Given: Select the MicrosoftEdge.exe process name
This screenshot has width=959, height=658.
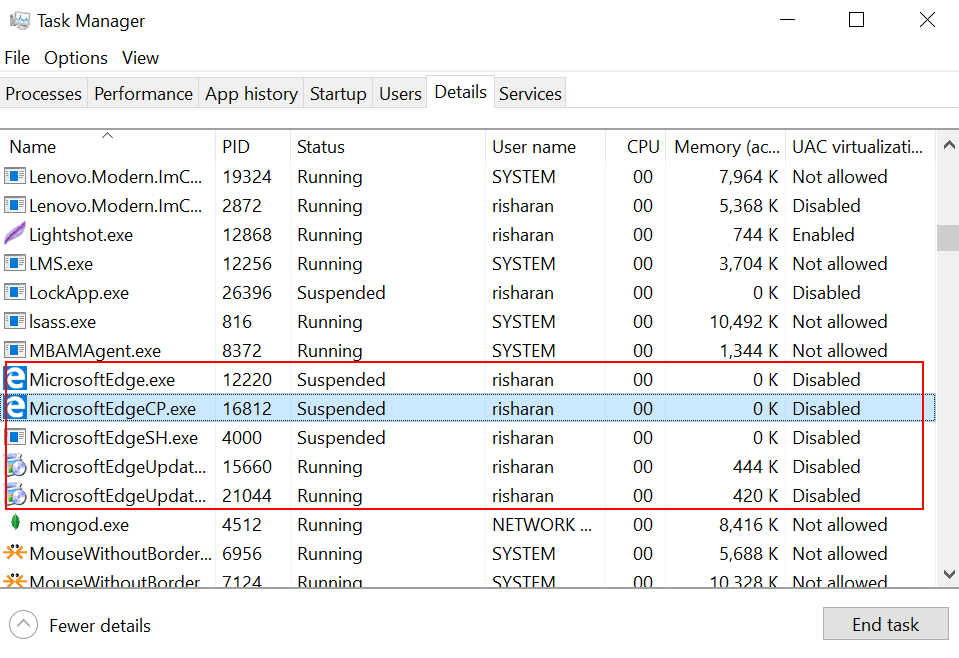Looking at the screenshot, I should tap(102, 380).
